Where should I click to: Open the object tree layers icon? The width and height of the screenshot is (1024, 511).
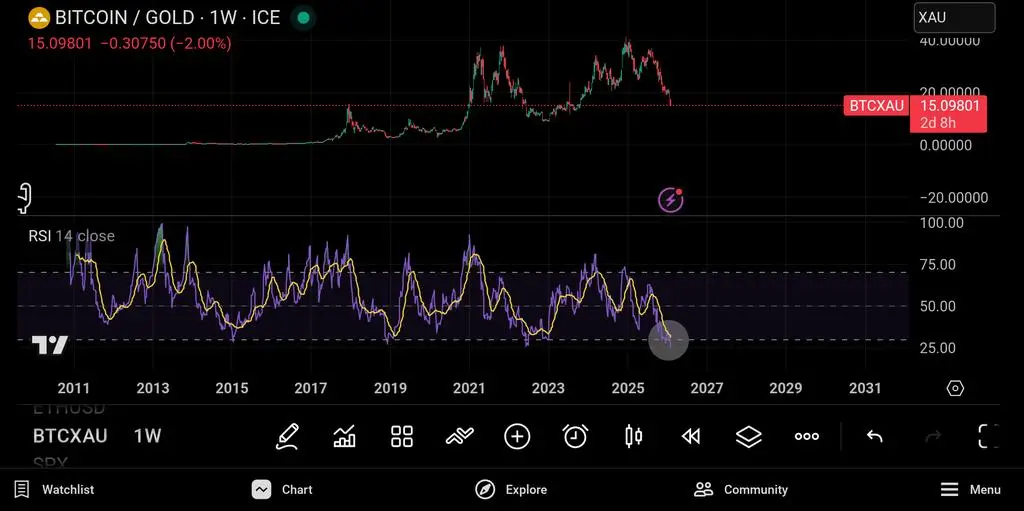(x=748, y=437)
